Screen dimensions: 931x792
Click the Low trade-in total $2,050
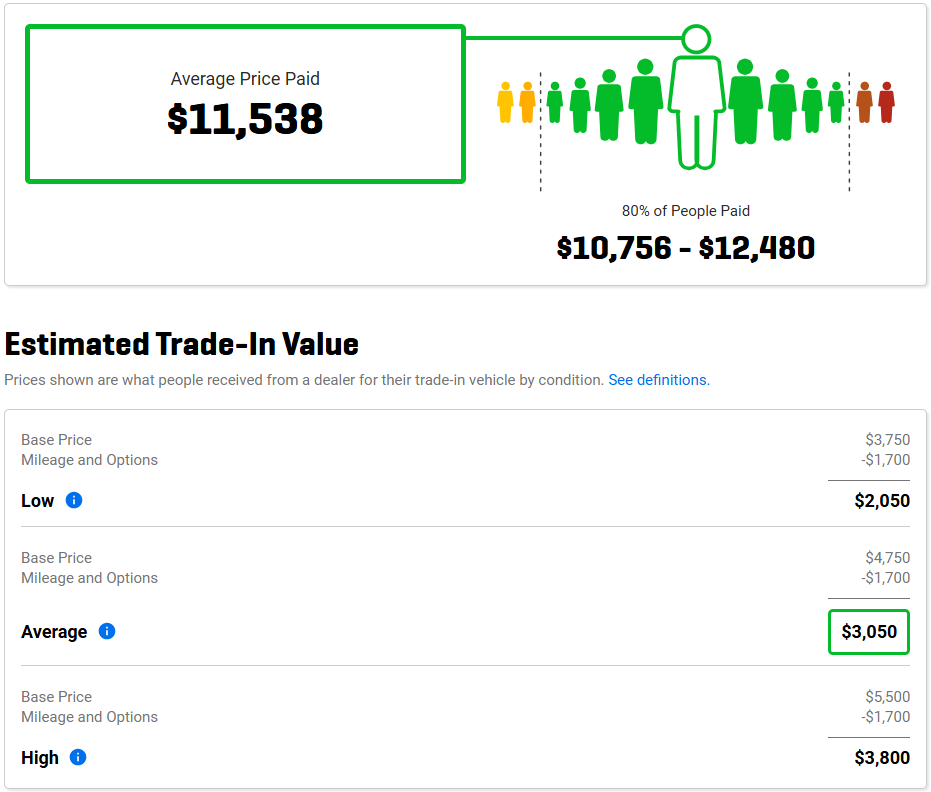(882, 501)
